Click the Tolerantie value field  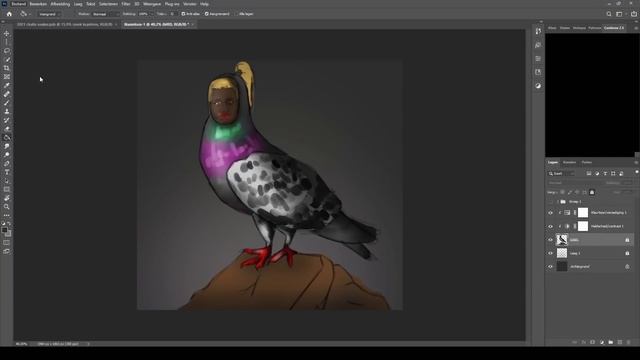coord(173,14)
